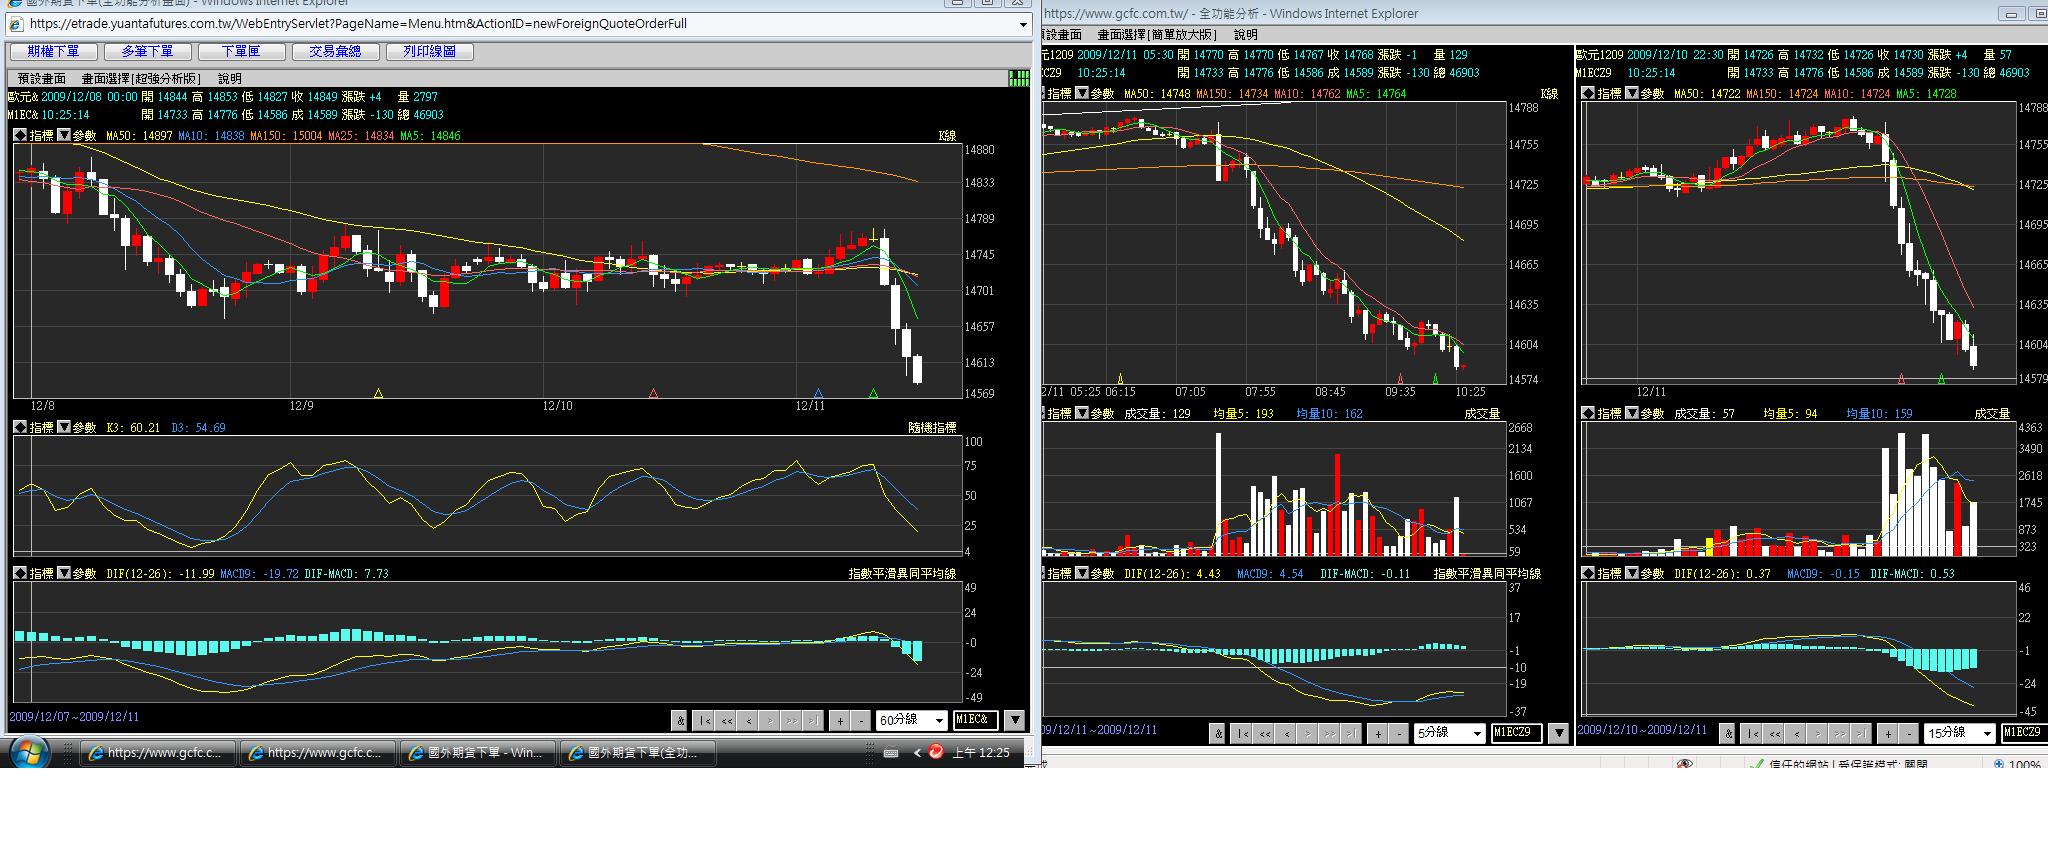Screen dimensions: 2048x854
Task: Open 参數 on the 5-min 成交量 panel
Action: click(x=1101, y=413)
